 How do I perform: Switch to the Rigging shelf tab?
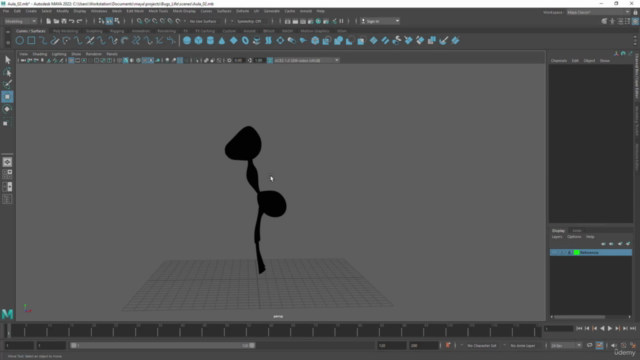point(117,31)
